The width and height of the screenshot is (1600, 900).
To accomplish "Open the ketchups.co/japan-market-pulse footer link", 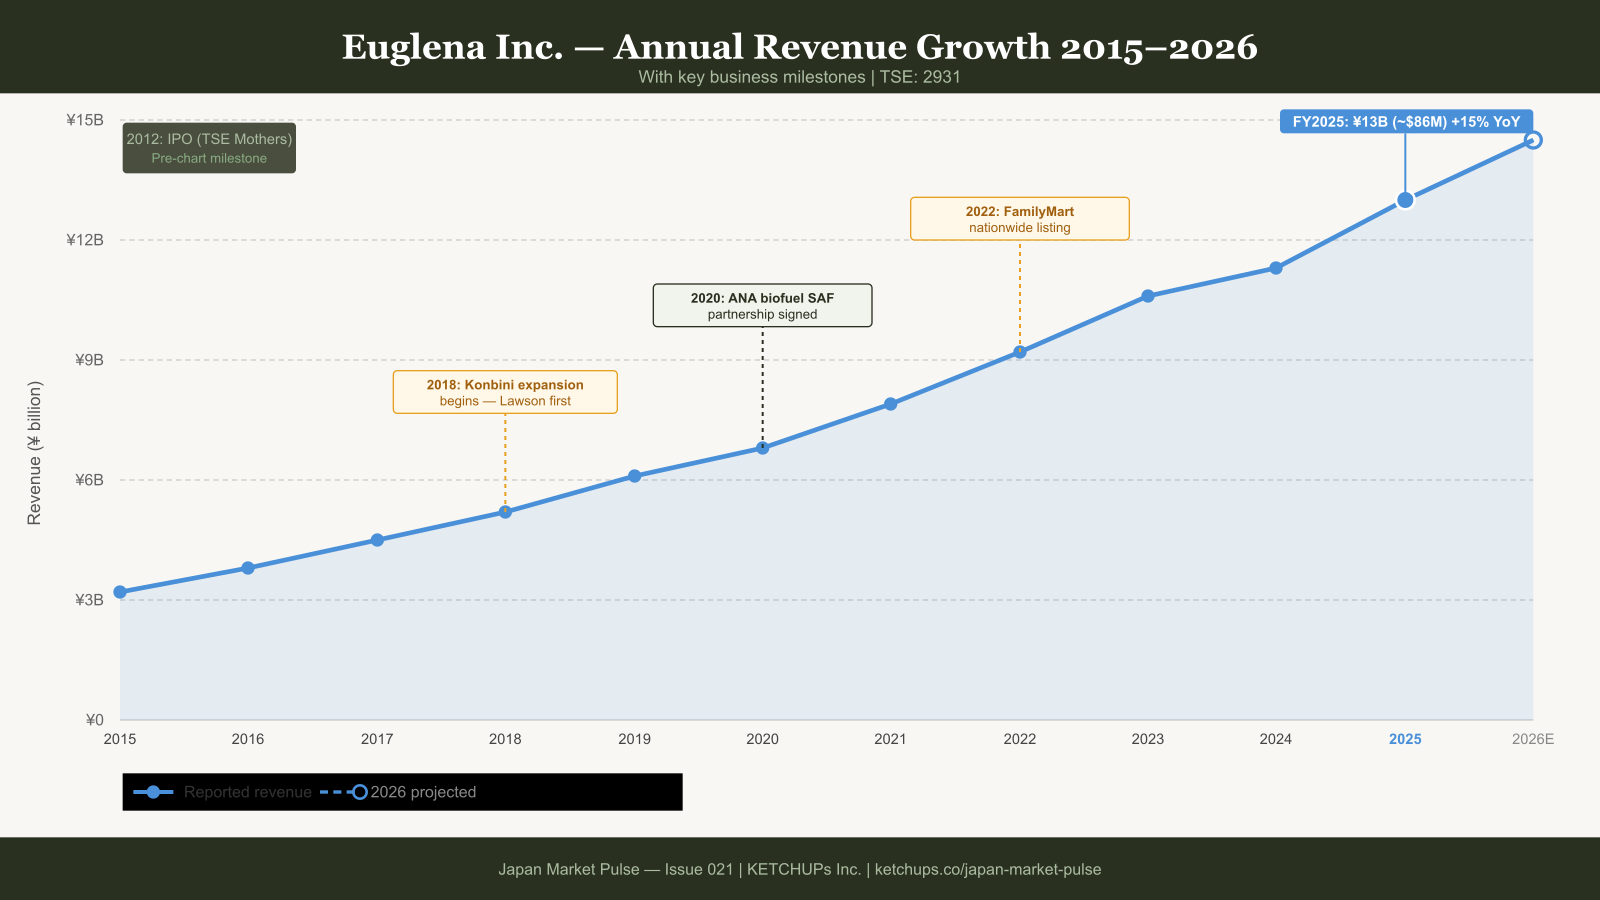I will 988,869.
